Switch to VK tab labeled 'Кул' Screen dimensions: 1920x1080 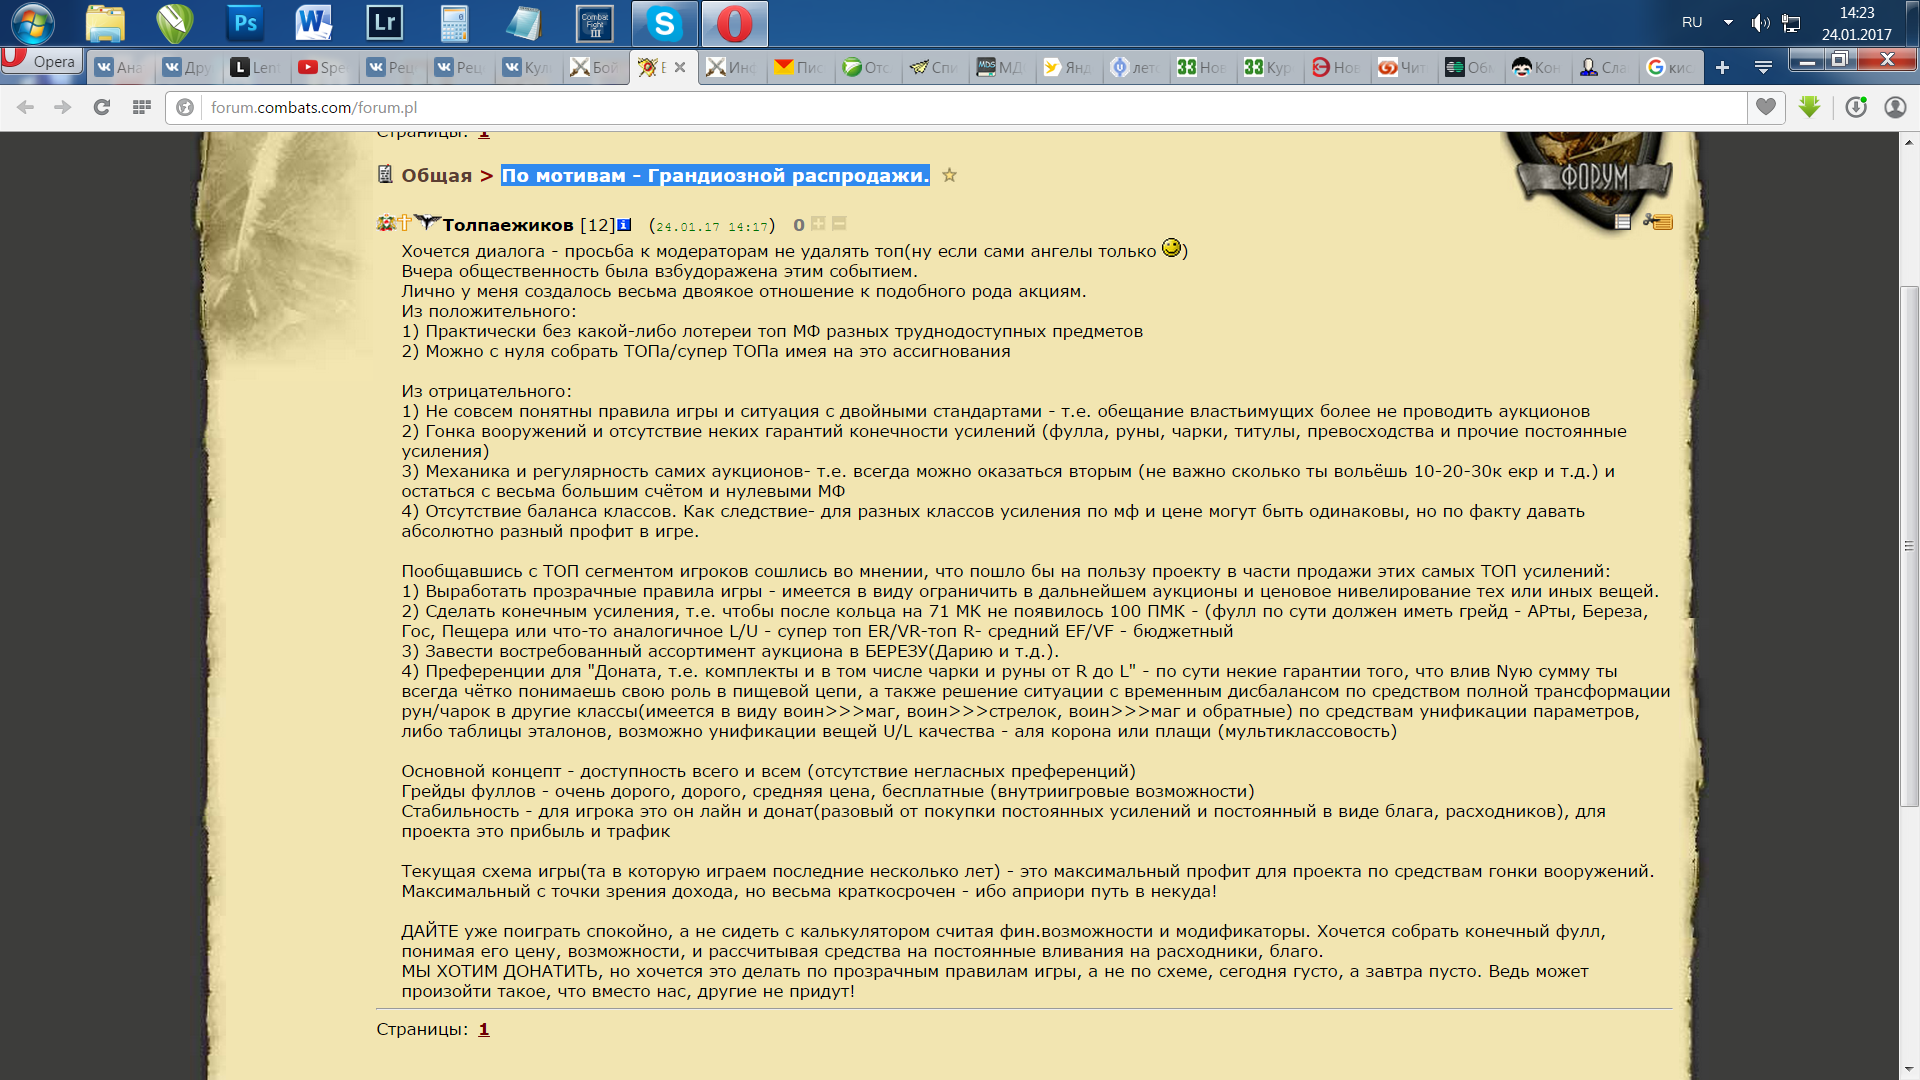[527, 67]
